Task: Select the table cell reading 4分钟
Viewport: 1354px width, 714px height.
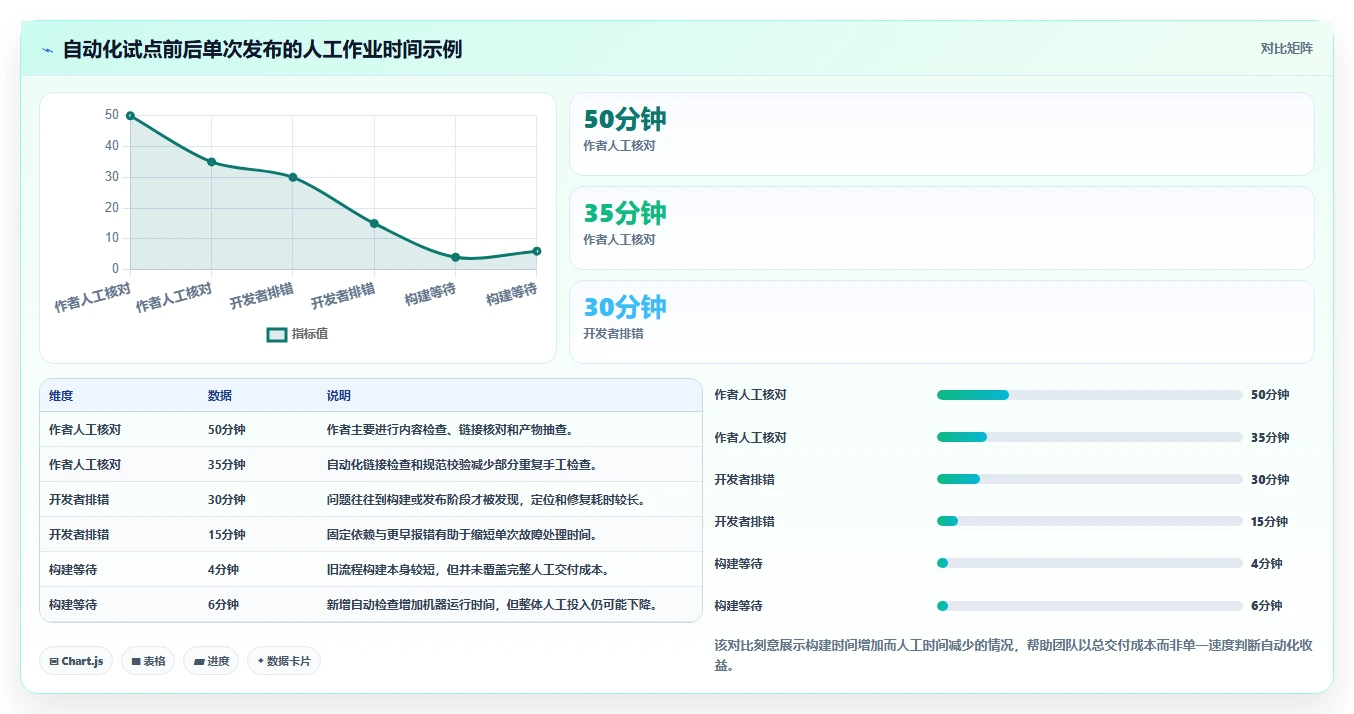Action: click(x=224, y=570)
